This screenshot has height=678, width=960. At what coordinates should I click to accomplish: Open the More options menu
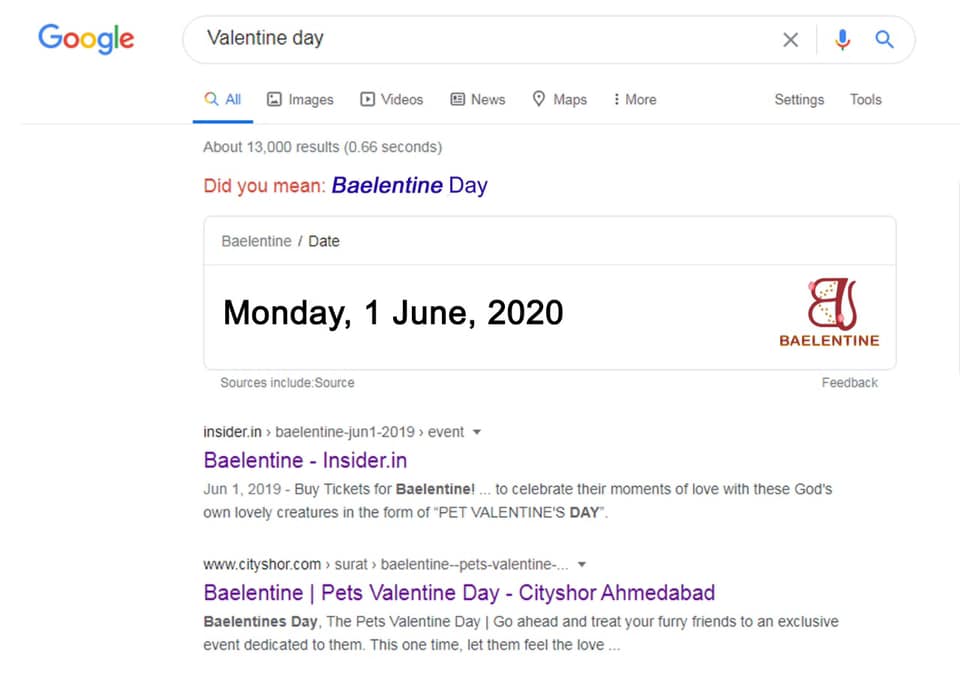tap(635, 99)
